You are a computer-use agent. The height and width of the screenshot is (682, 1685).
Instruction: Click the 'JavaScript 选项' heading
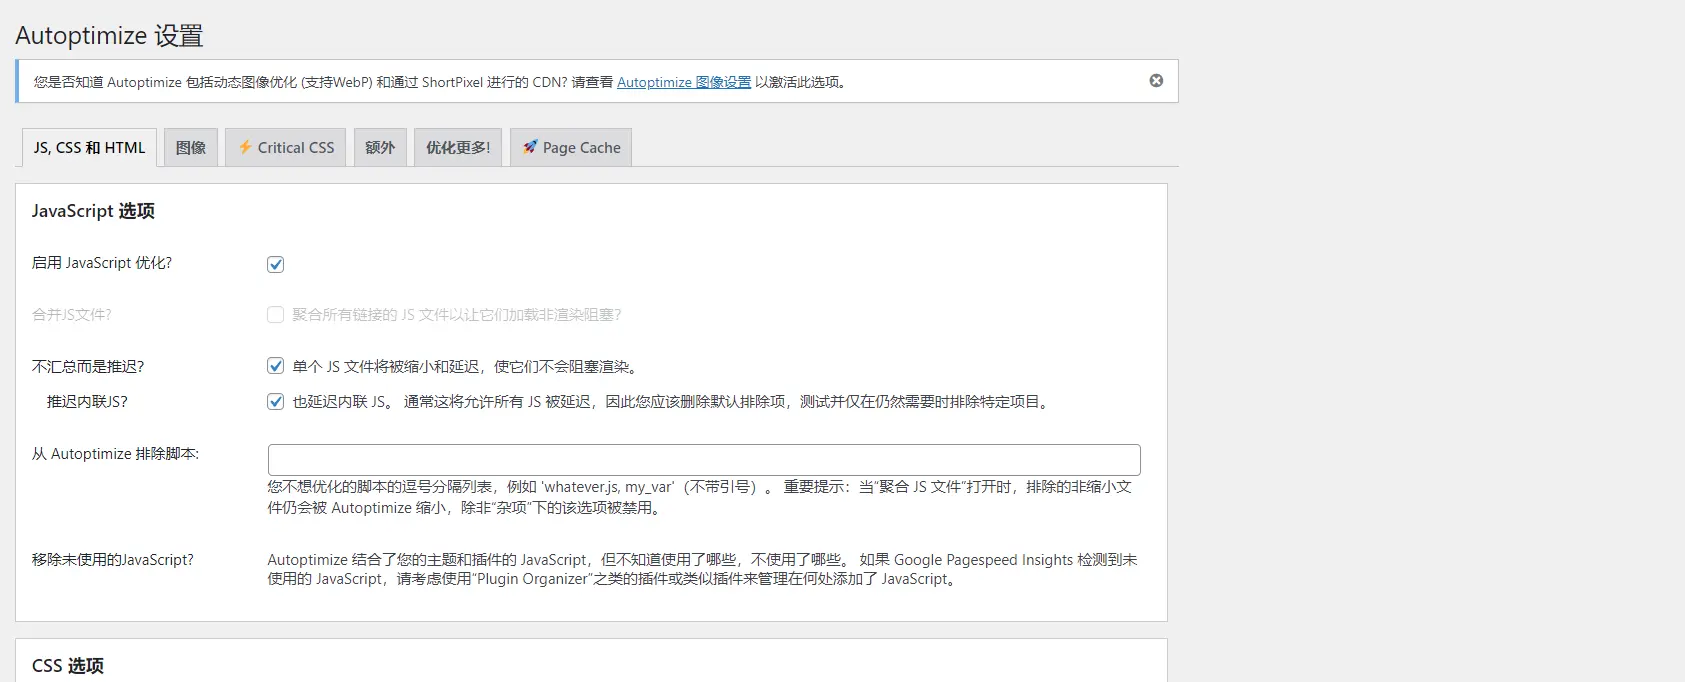coord(93,211)
